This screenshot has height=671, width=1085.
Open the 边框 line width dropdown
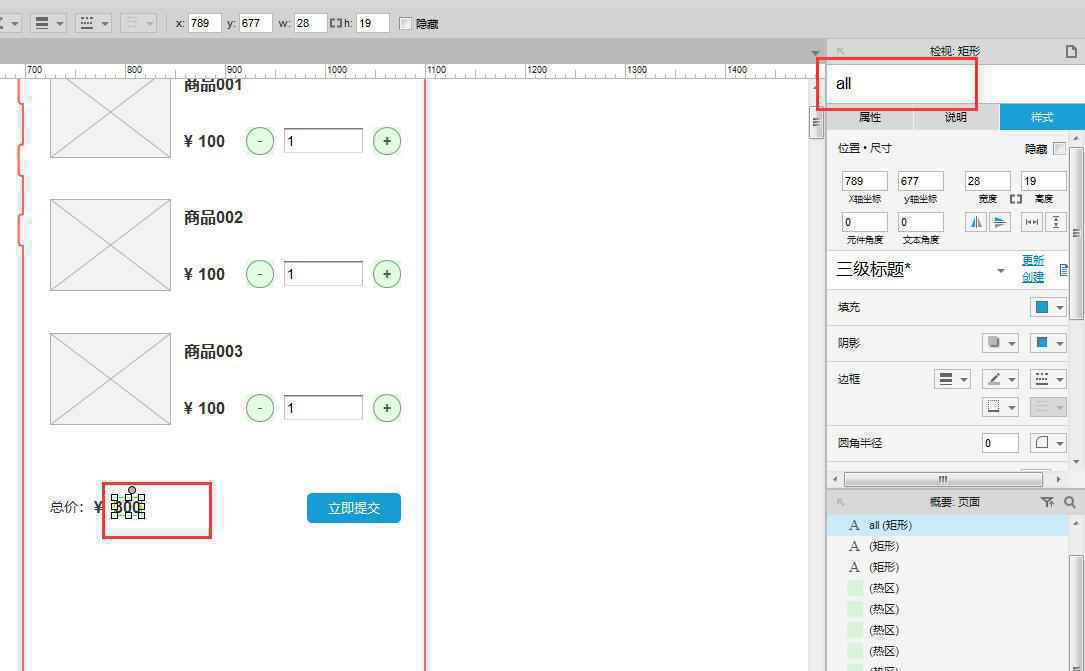pyautogui.click(x=952, y=379)
